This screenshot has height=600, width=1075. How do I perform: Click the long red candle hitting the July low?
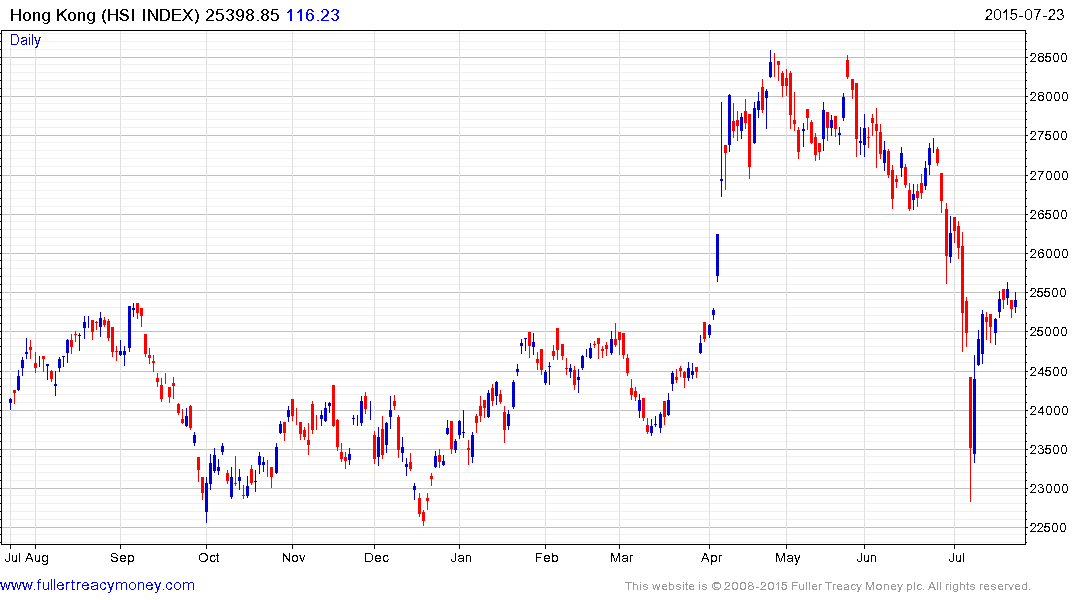pyautogui.click(x=970, y=439)
